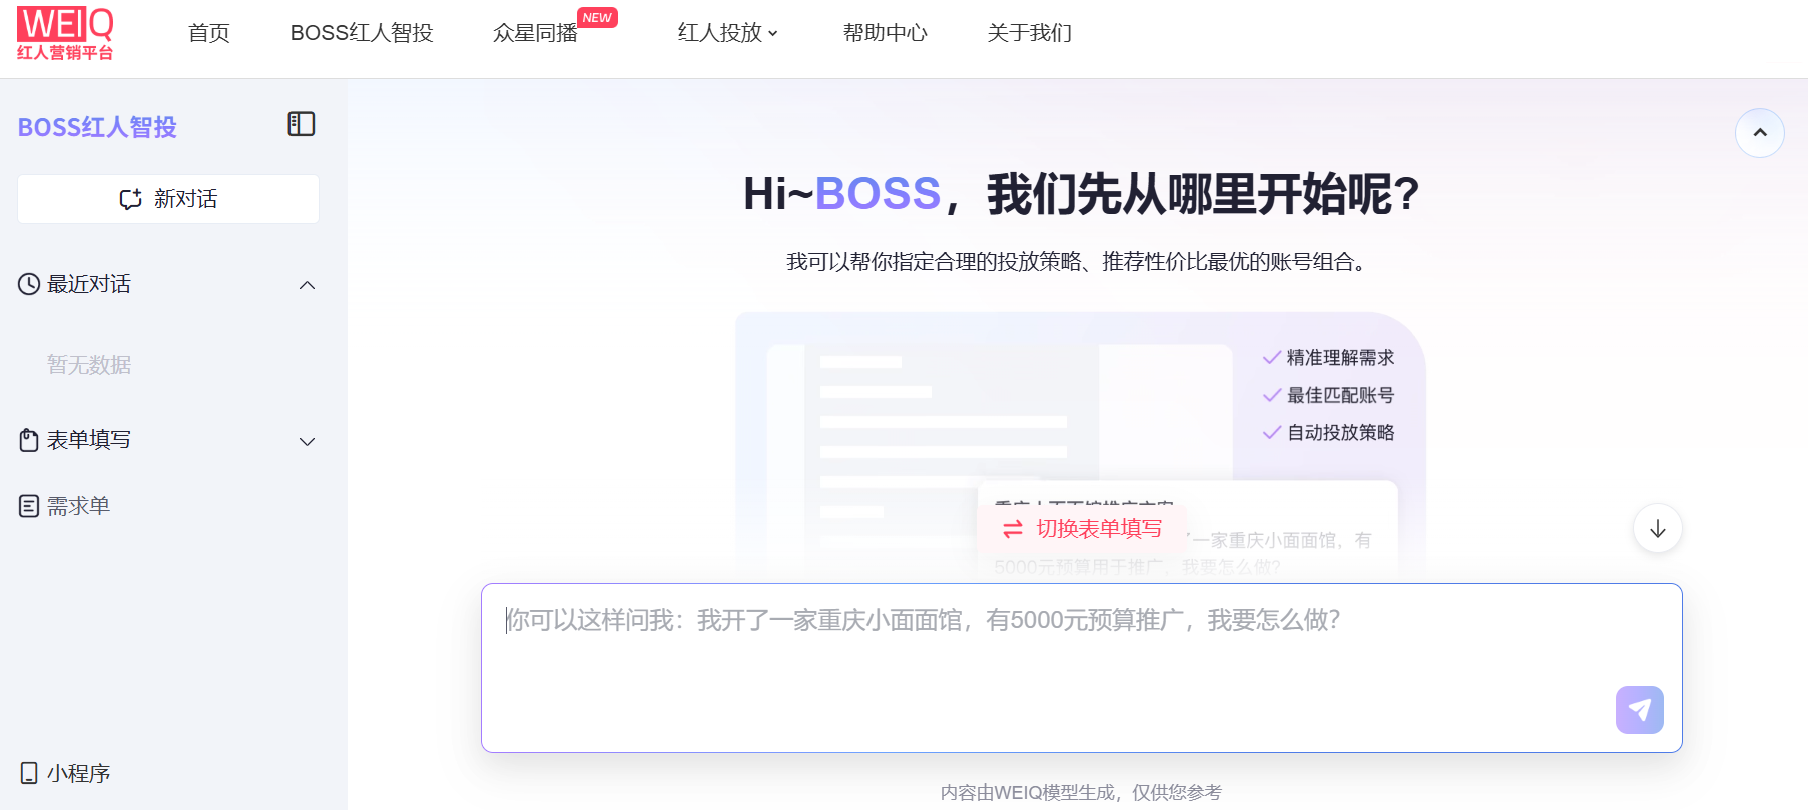This screenshot has height=810, width=1808.
Task: Go to 首页 in the top navigation
Action: 209,33
